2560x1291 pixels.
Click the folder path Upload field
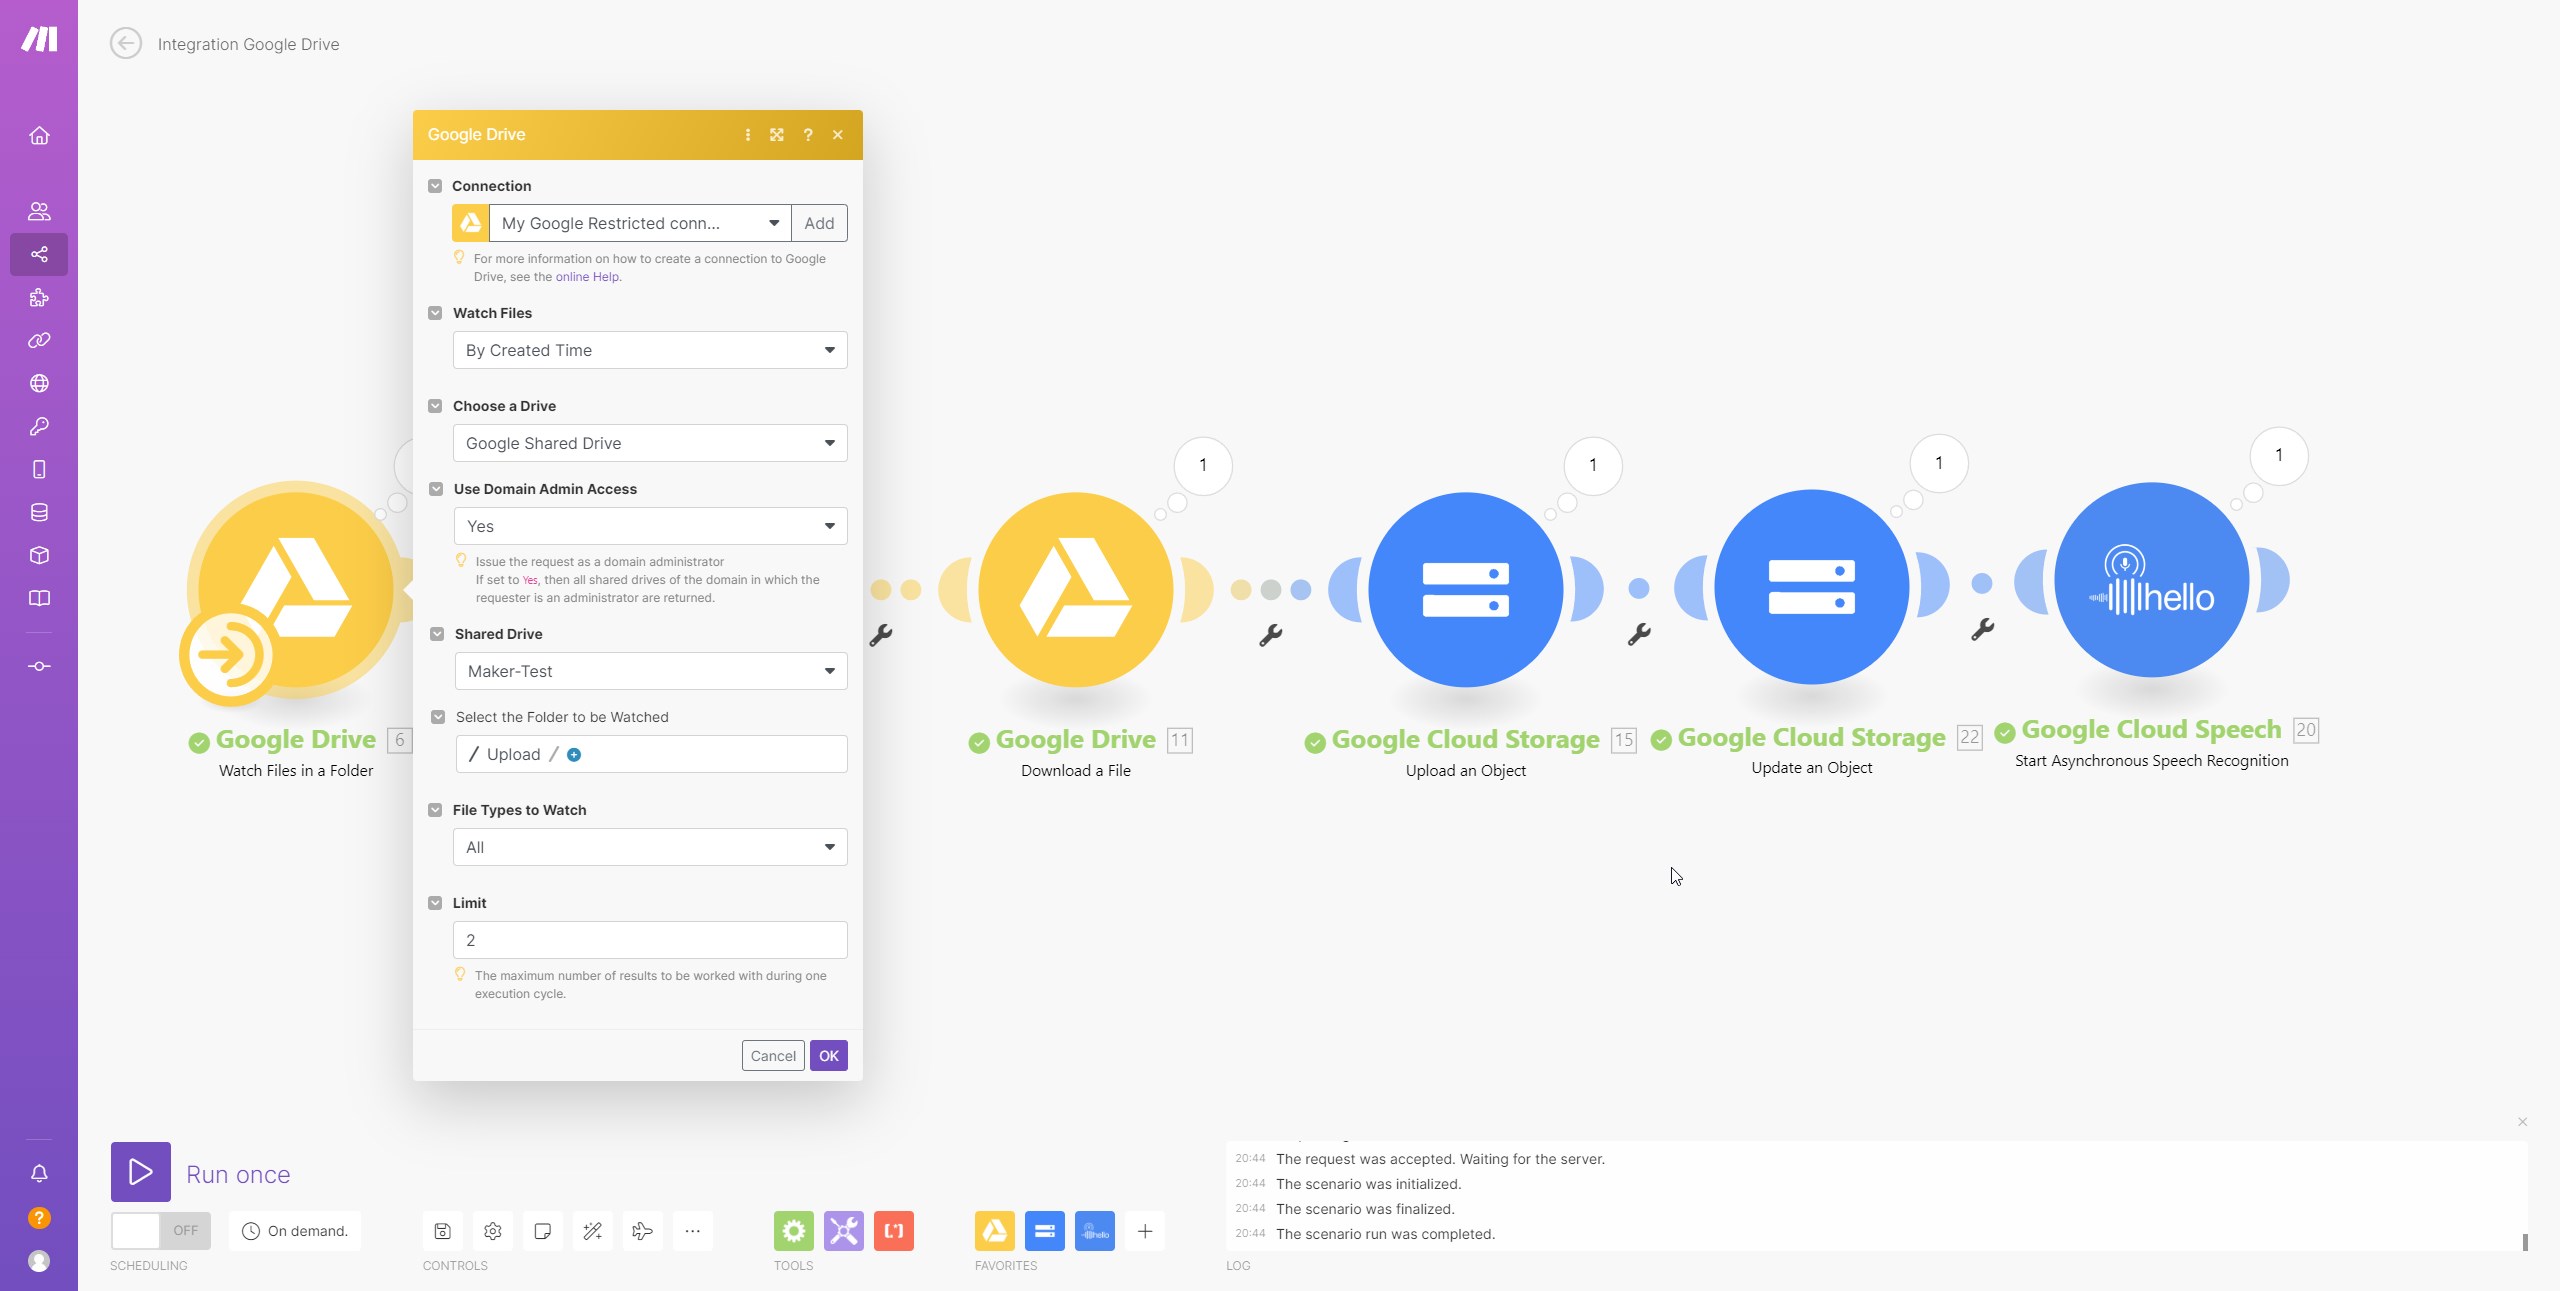(x=651, y=754)
